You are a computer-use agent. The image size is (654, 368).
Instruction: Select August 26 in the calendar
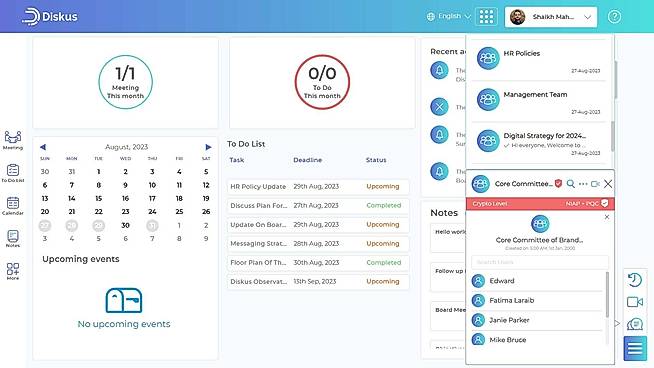pos(206,212)
